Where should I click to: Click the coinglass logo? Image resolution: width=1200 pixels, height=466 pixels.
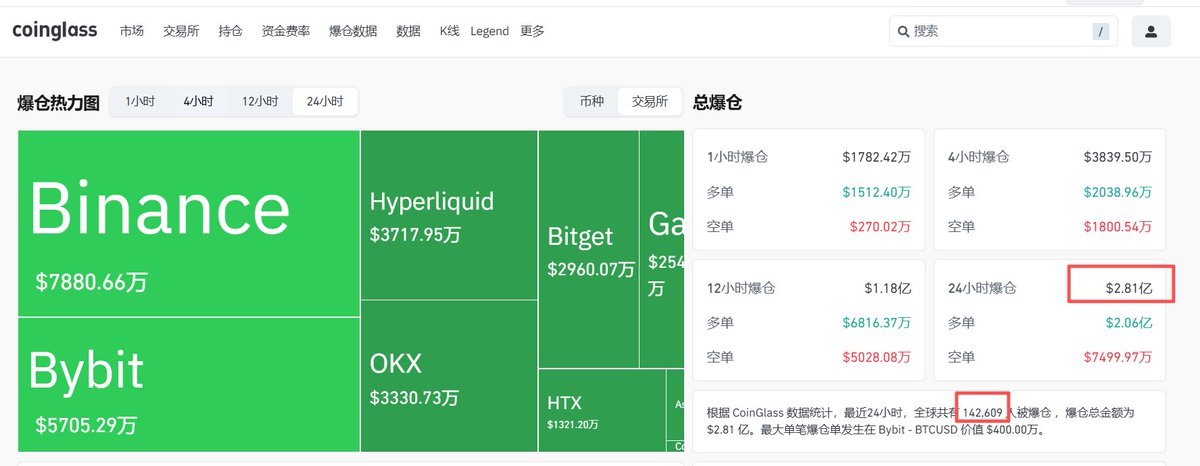click(54, 31)
